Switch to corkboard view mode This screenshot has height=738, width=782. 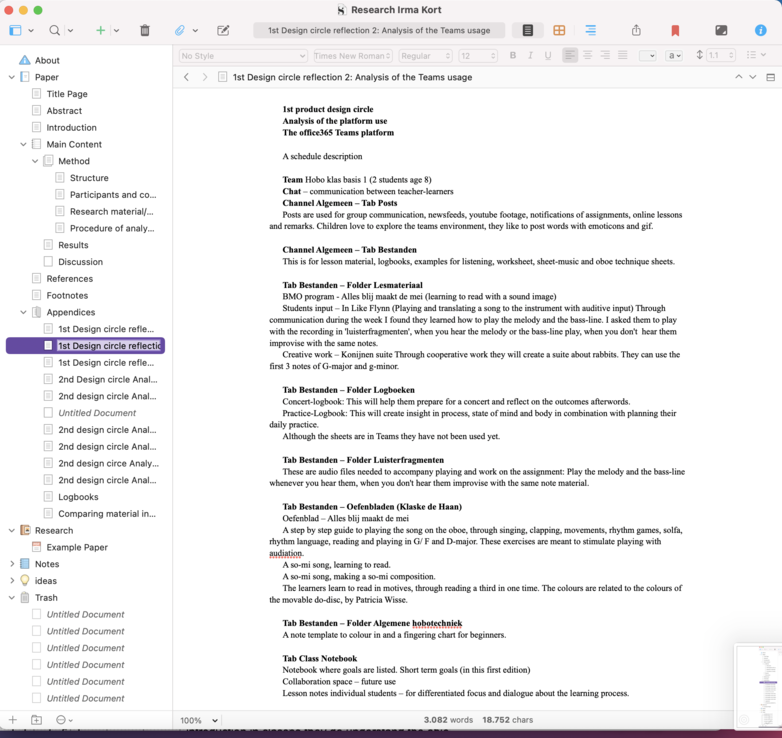[559, 31]
